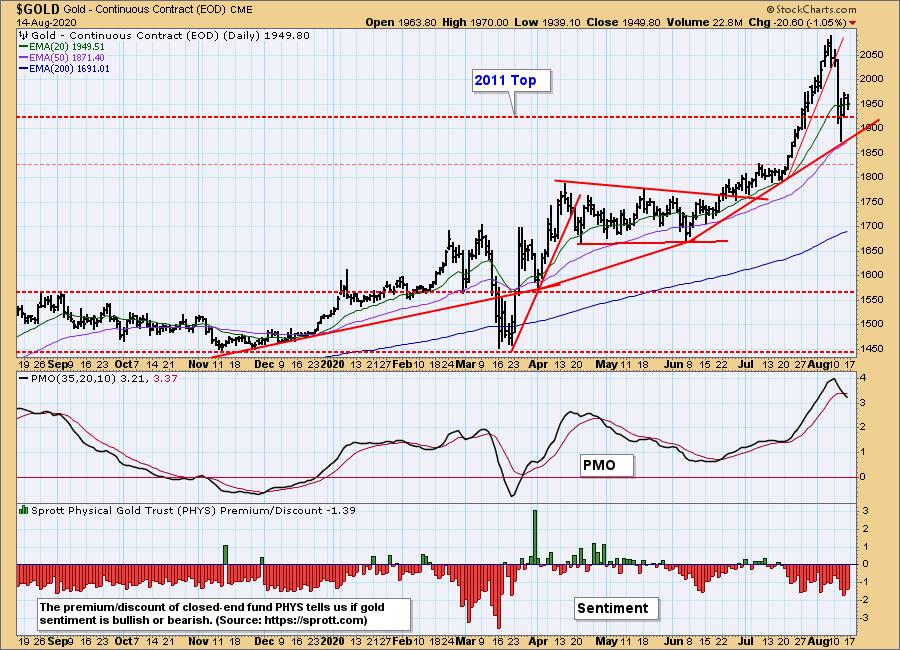The height and width of the screenshot is (650, 900).
Task: Click the EMA(50) 1871.40 legend entry
Action: pos(62,57)
